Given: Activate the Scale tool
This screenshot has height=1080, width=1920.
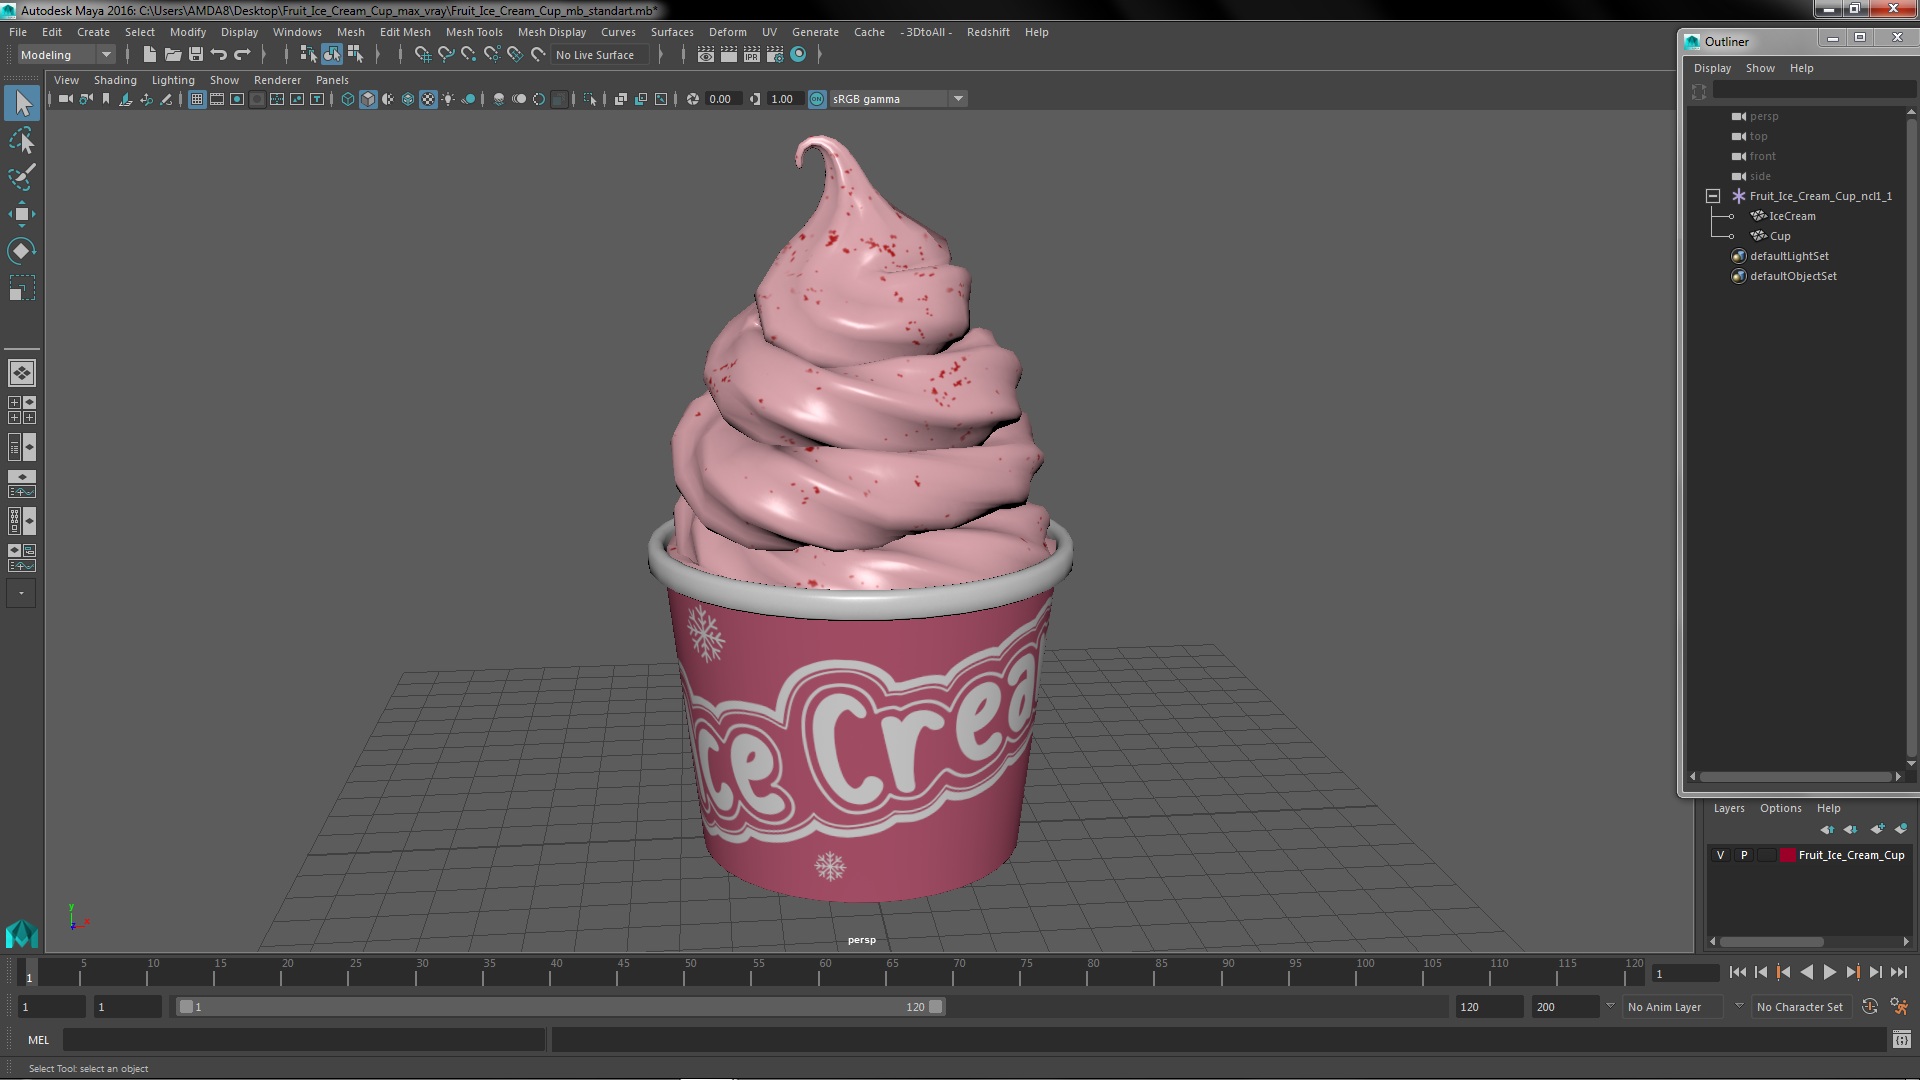Looking at the screenshot, I should tap(22, 288).
